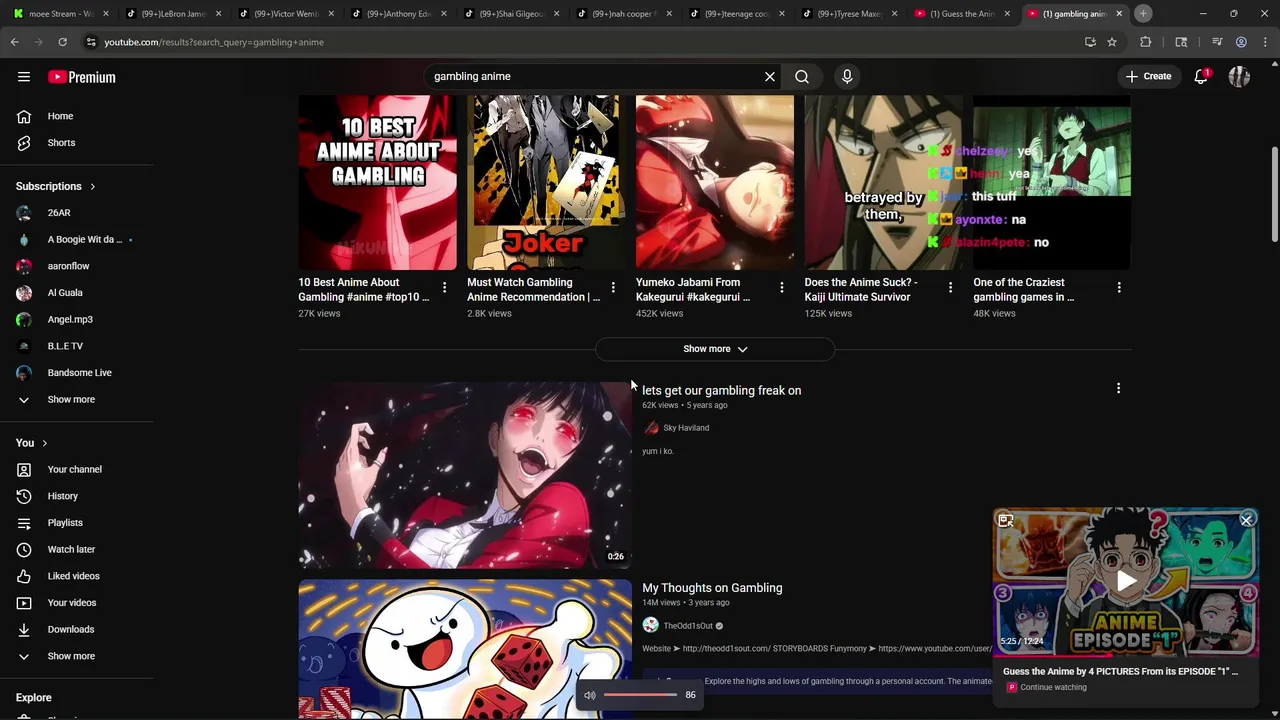Open options for Must Watch Gambling short
This screenshot has height=720, width=1280.
click(613, 288)
